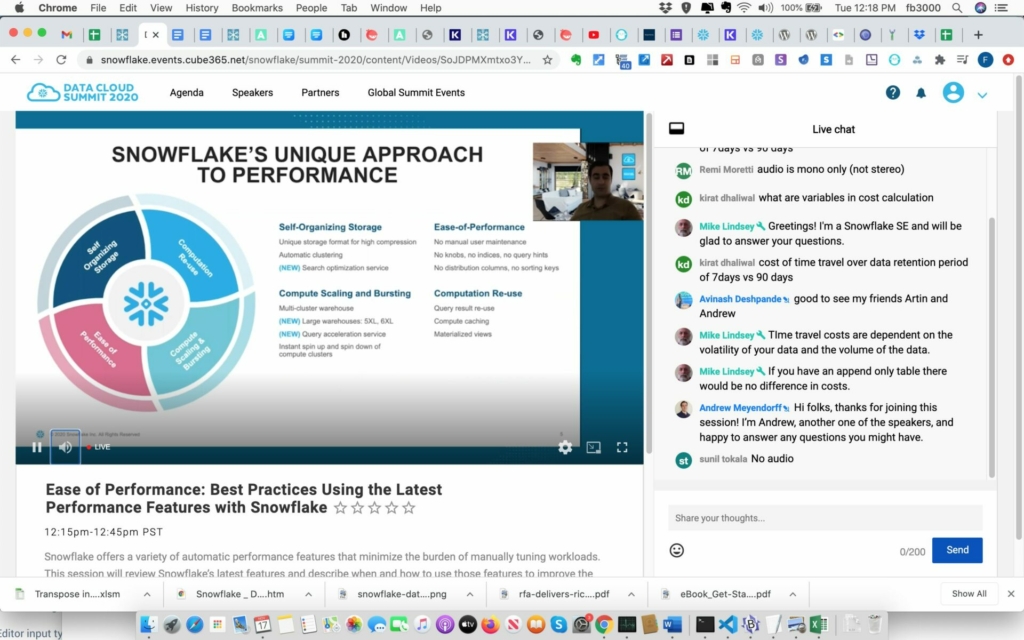Viewport: 1024px width, 640px height.
Task: Open the Agenda navigation tab
Action: [x=187, y=93]
